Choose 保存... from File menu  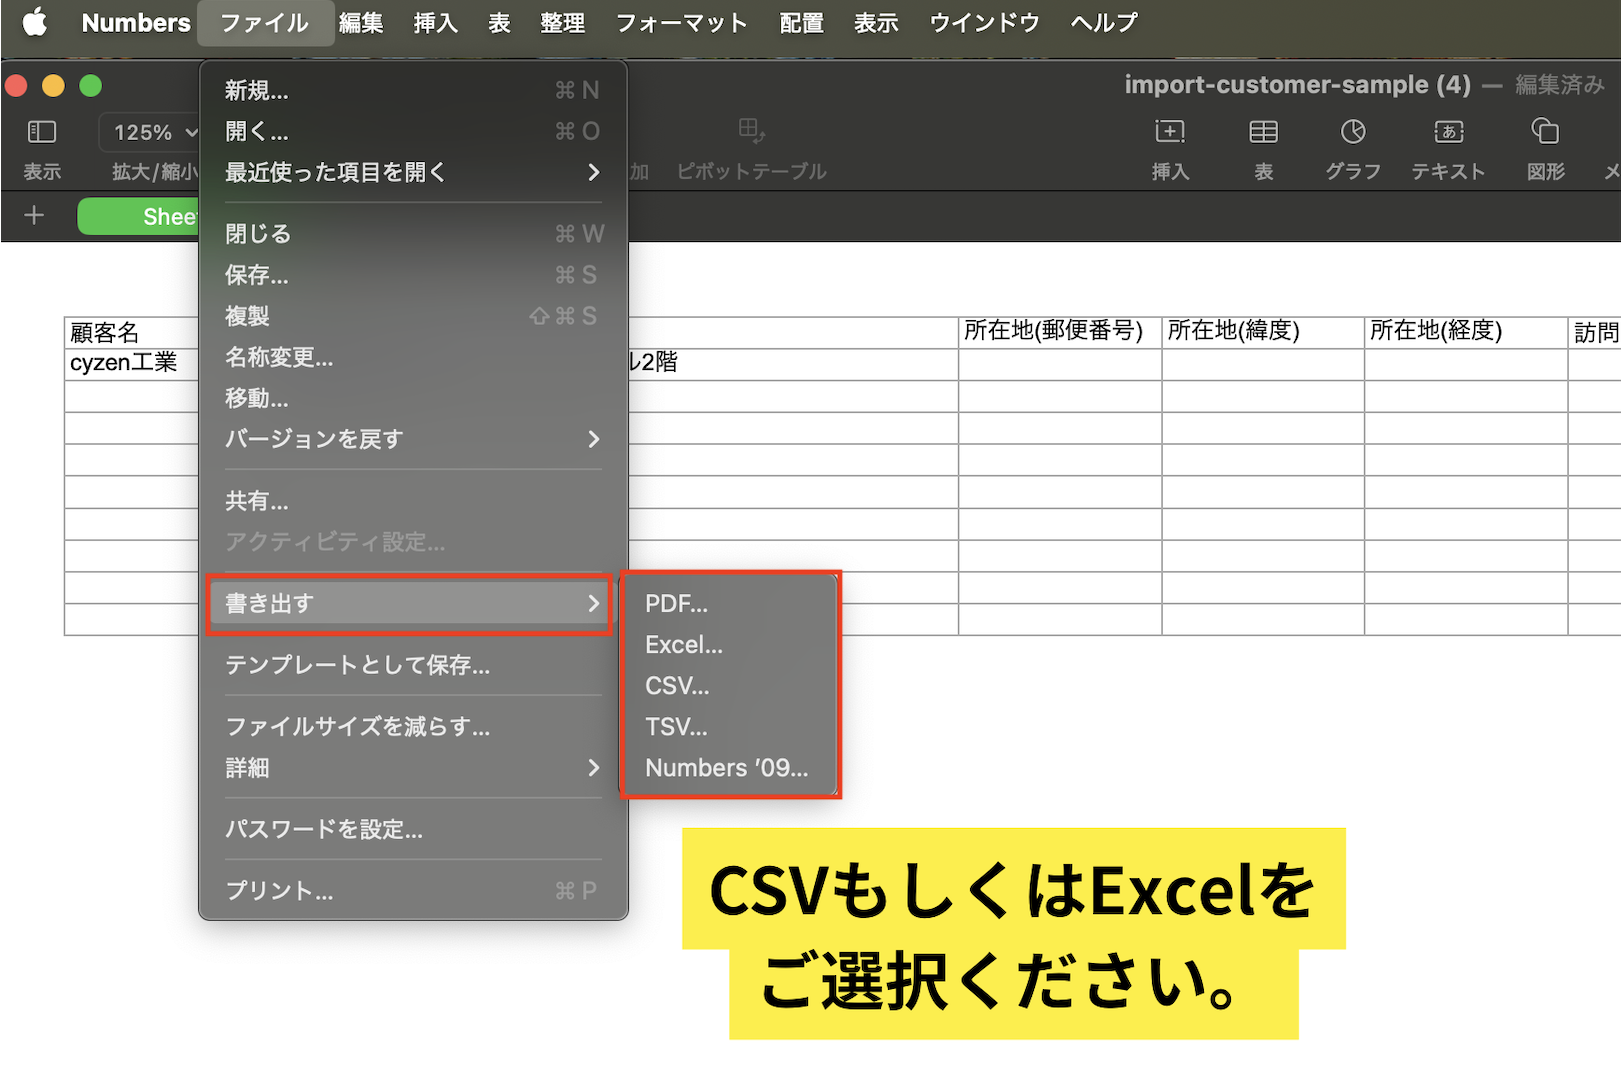click(x=413, y=275)
